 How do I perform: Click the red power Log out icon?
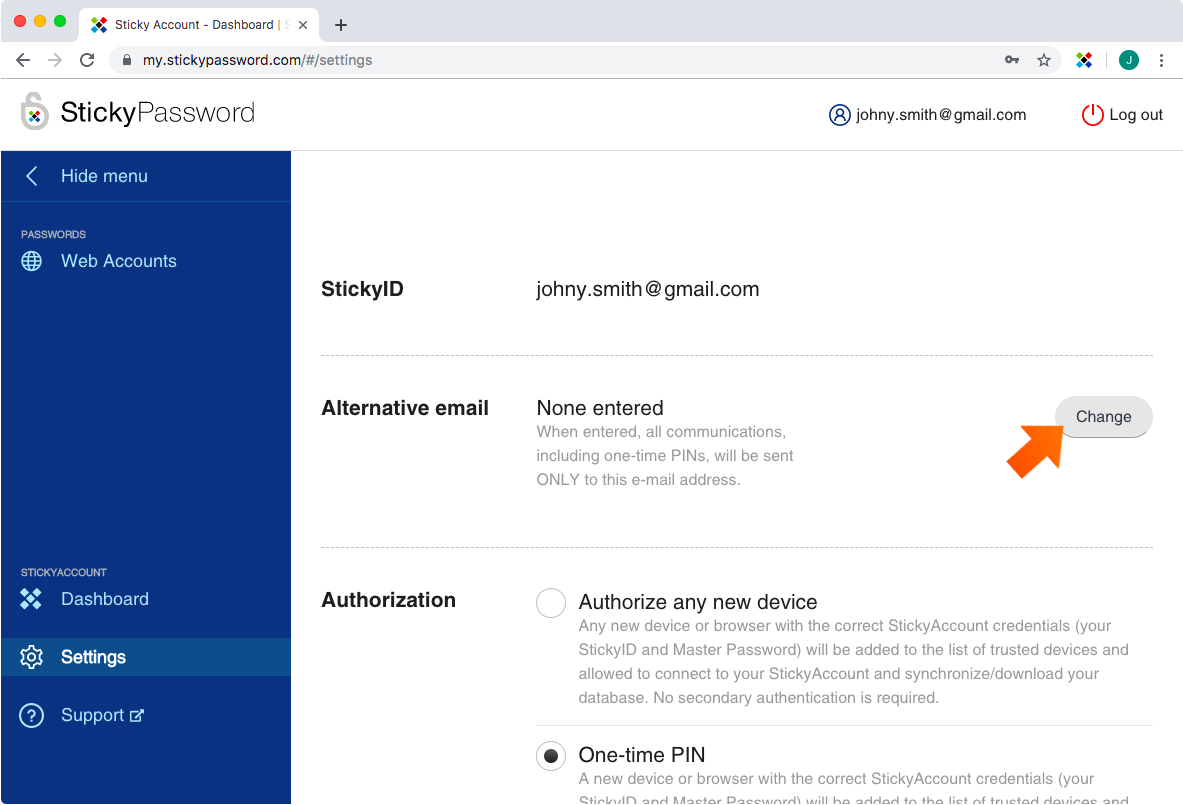1092,115
